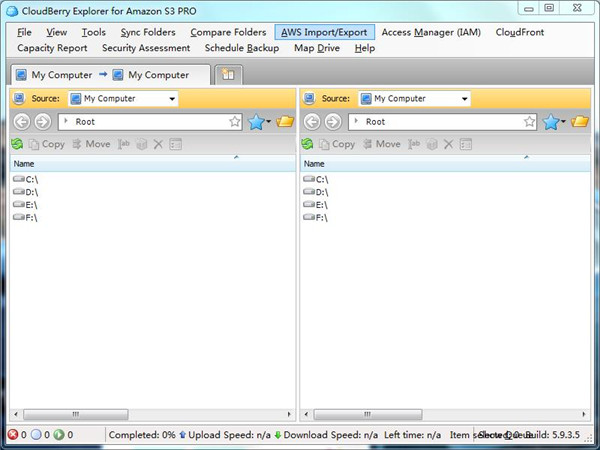Open Access Manager (IAM)
This screenshot has width=600, height=450.
pos(431,33)
